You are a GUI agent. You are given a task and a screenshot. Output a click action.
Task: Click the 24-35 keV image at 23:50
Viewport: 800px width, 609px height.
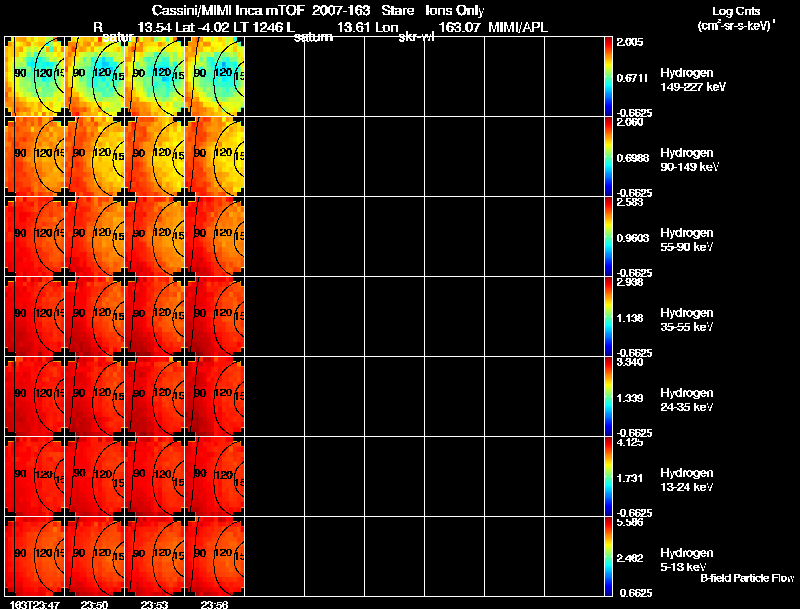click(x=95, y=397)
